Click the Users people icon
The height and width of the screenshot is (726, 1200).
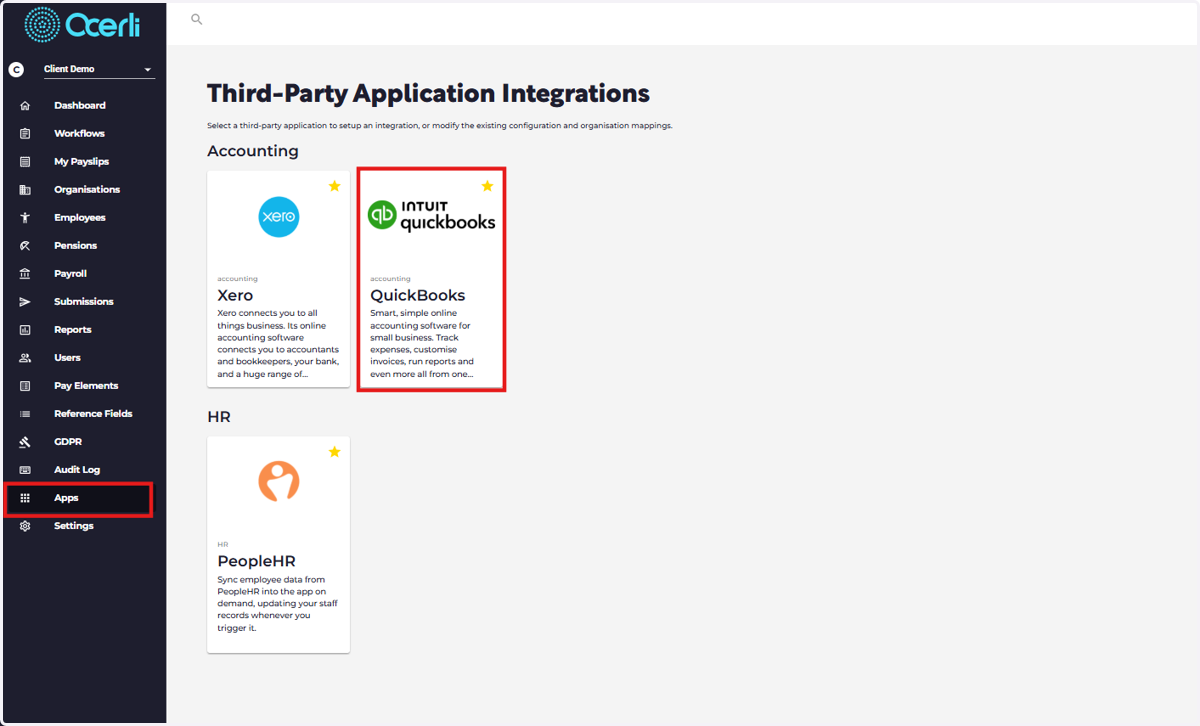25,358
